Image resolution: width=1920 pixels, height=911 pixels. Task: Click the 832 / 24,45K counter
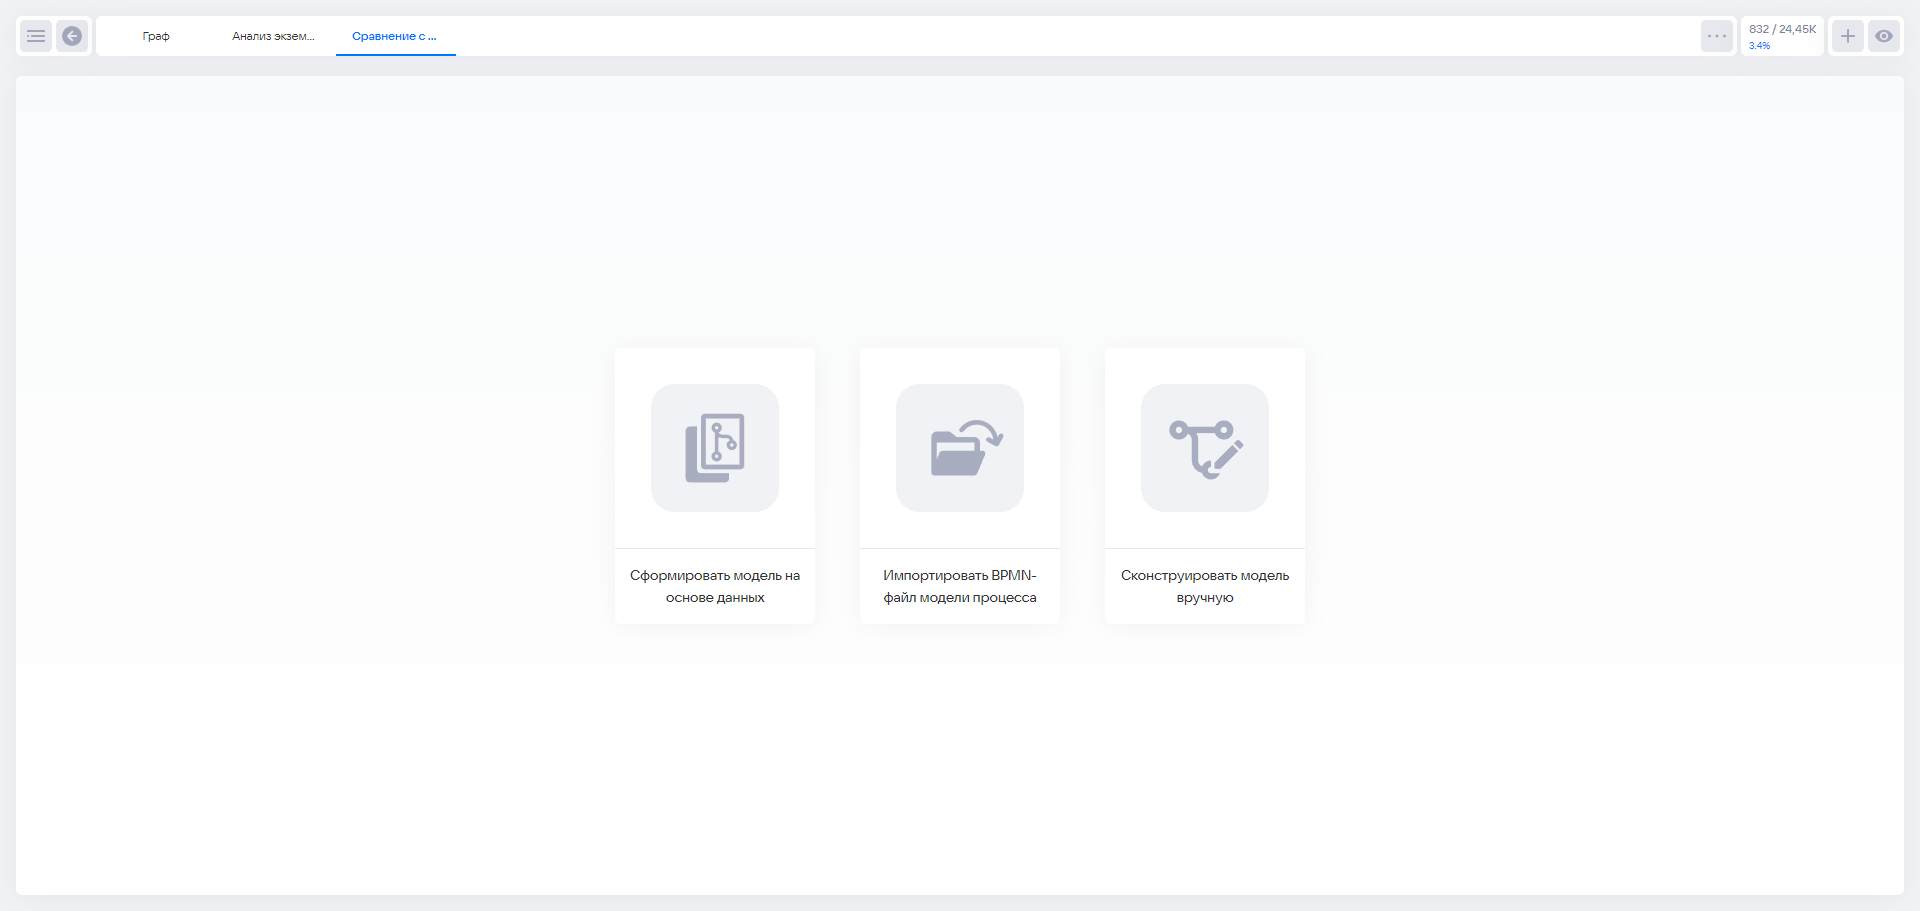1782,29
